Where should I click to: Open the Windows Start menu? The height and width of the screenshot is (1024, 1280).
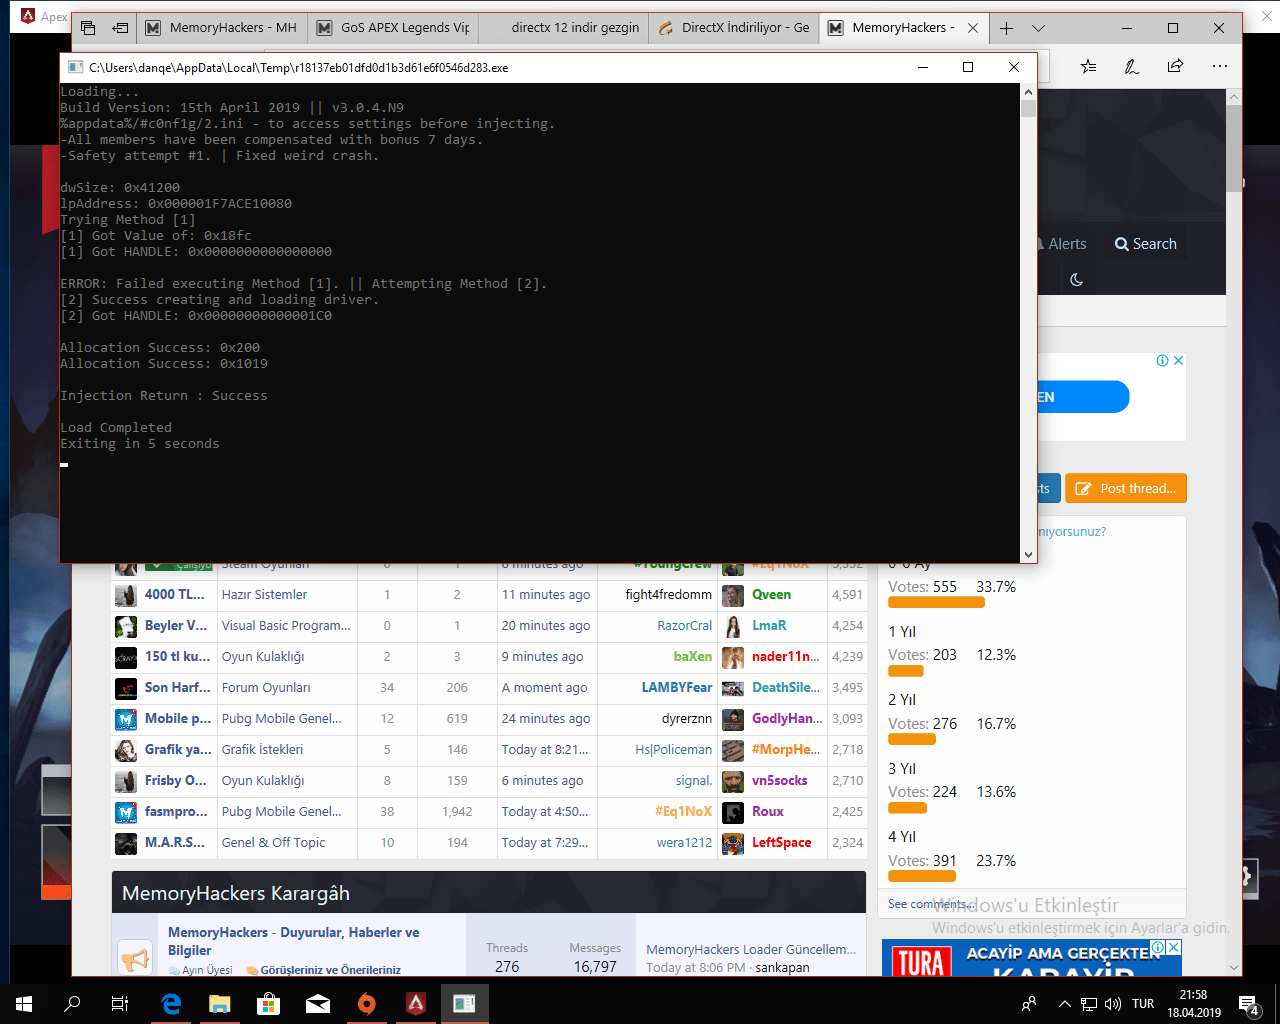(x=24, y=1004)
